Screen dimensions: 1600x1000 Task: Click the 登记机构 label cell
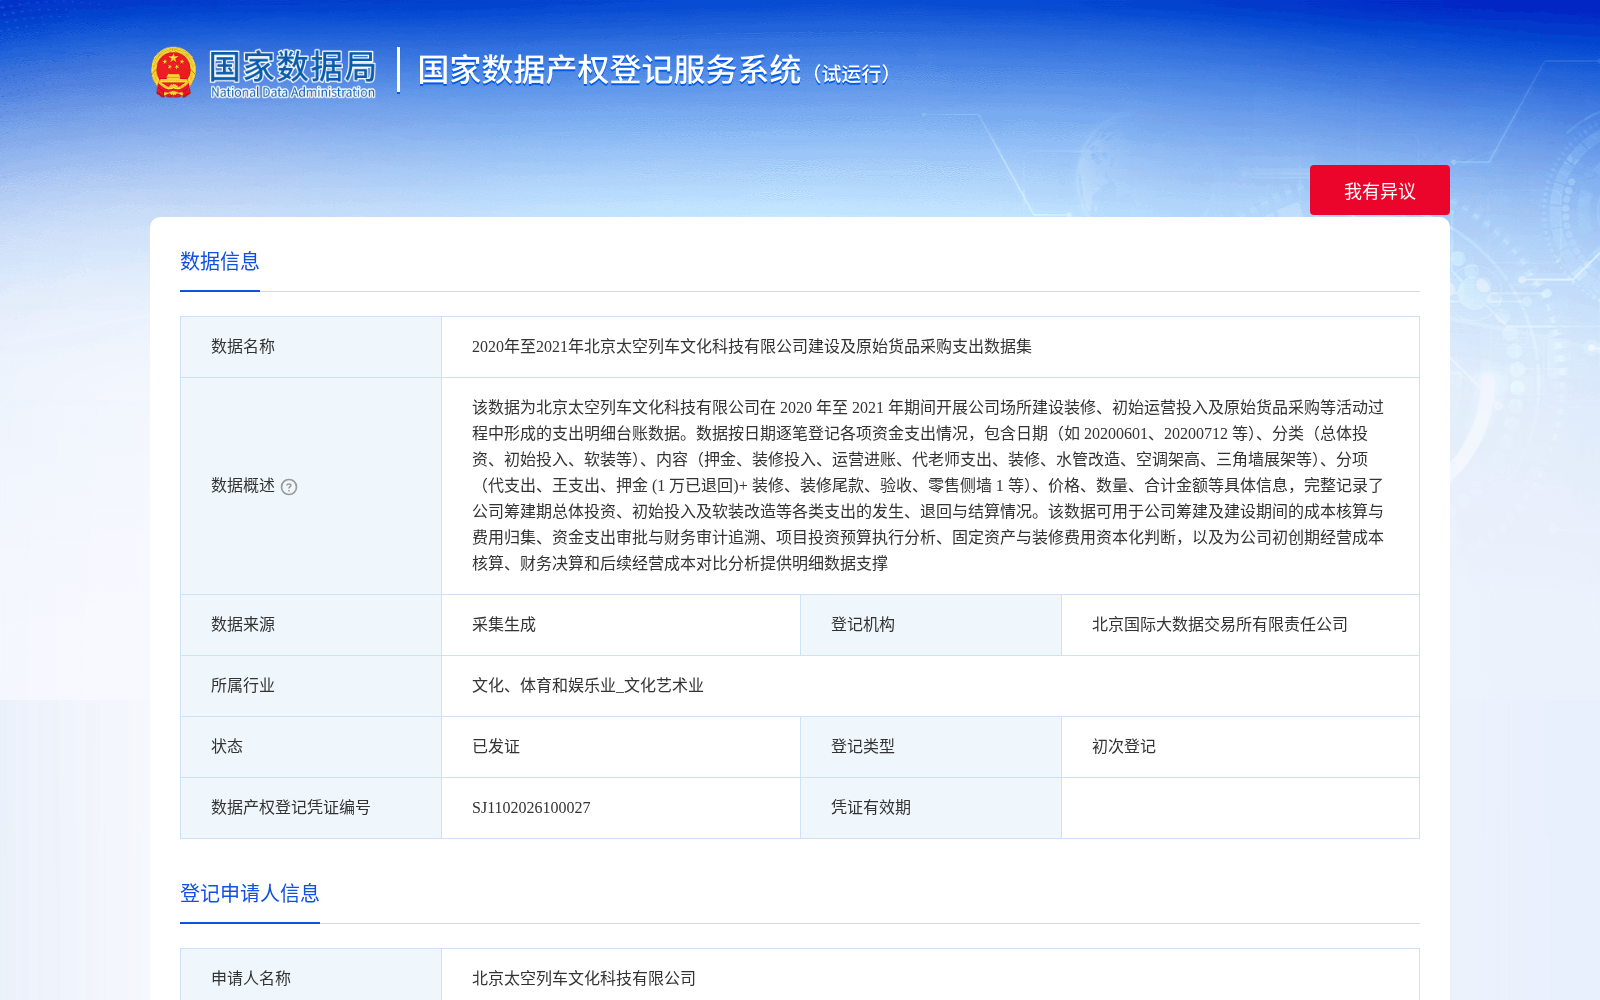[x=931, y=625]
